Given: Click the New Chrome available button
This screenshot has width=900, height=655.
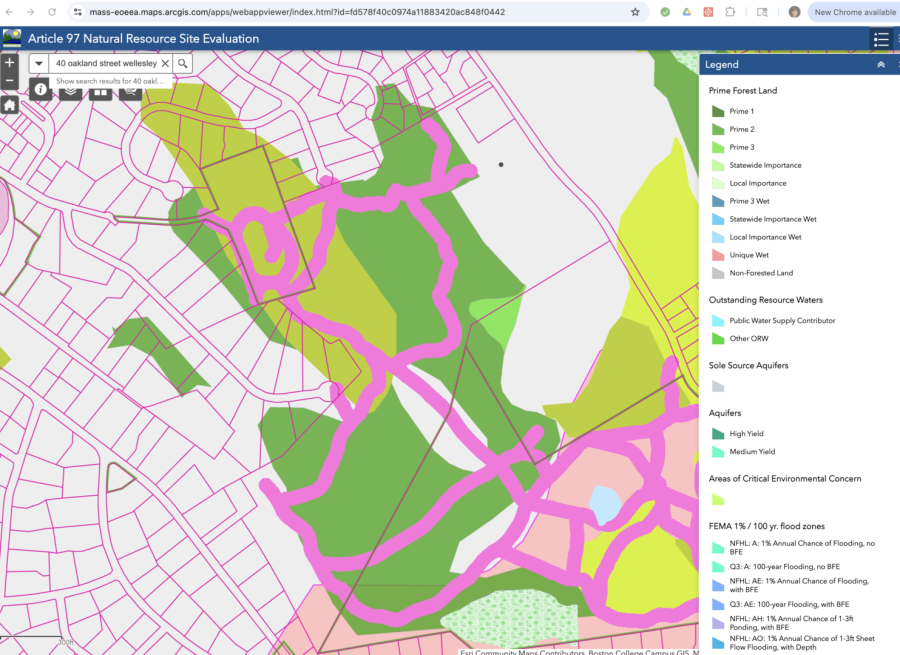Looking at the screenshot, I should pos(854,12).
